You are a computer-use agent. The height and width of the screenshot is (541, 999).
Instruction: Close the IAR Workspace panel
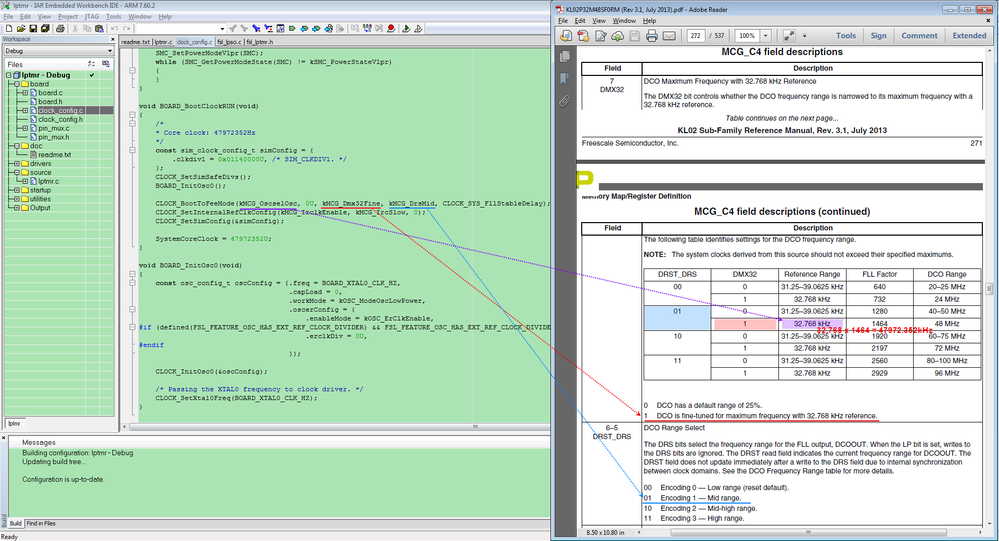pyautogui.click(x=112, y=40)
